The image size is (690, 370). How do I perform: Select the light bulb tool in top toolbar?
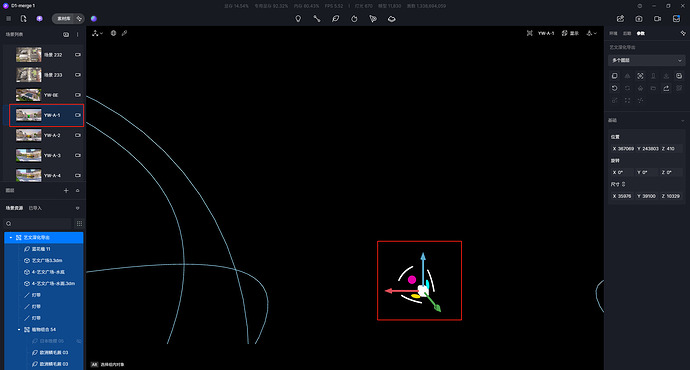coord(298,18)
